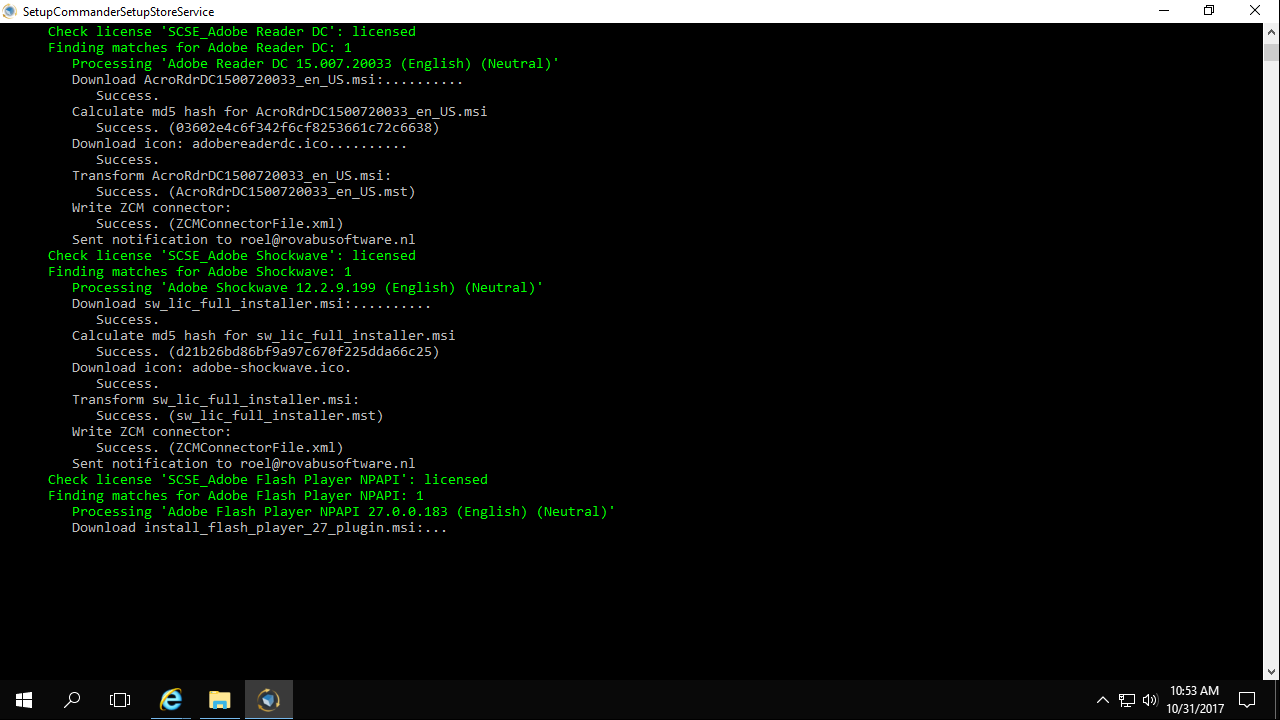Click "Download sw_lic_full_installer.msi" line
The width and height of the screenshot is (1280, 720).
[x=252, y=304]
